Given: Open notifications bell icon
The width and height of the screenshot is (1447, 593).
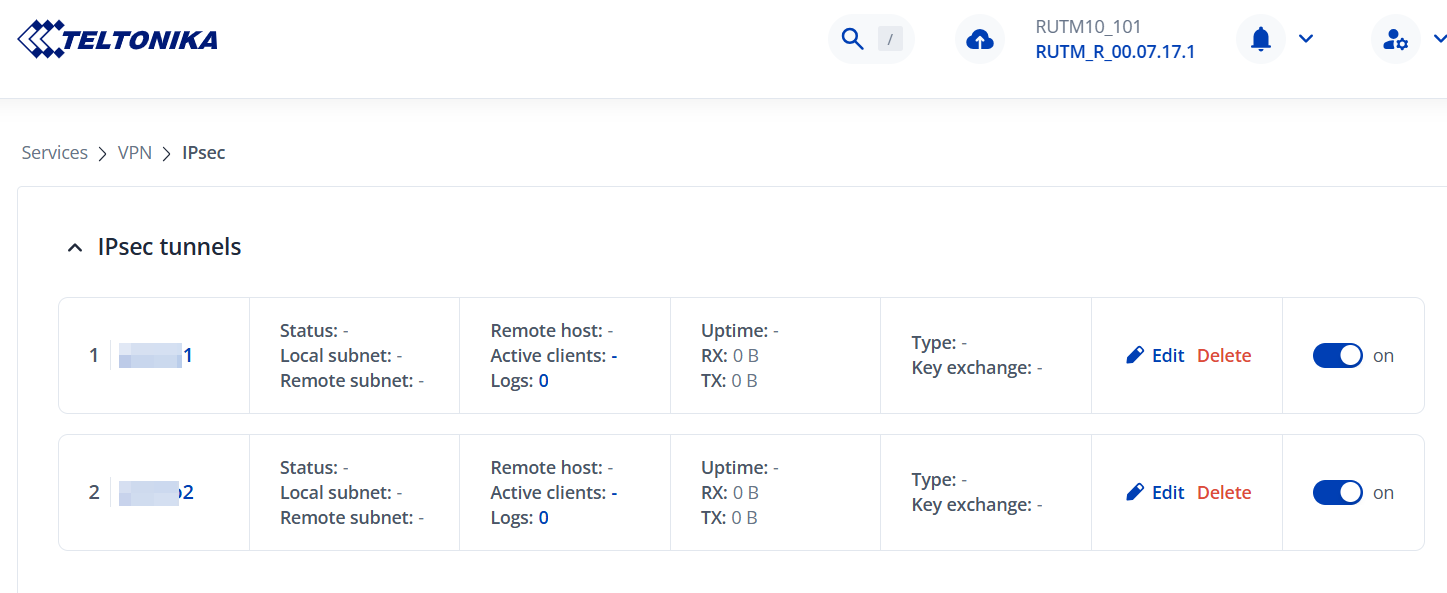Looking at the screenshot, I should coord(1261,39).
